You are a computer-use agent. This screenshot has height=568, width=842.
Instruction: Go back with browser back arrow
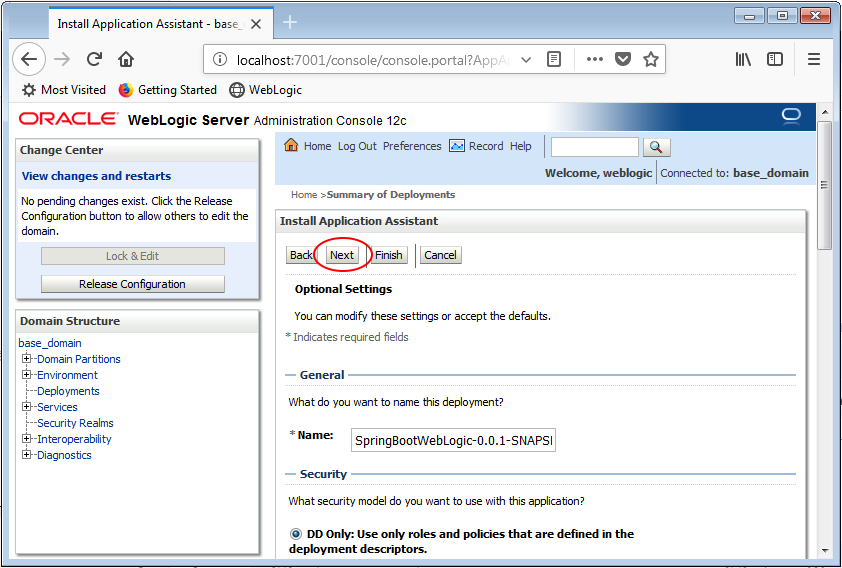tap(29, 59)
